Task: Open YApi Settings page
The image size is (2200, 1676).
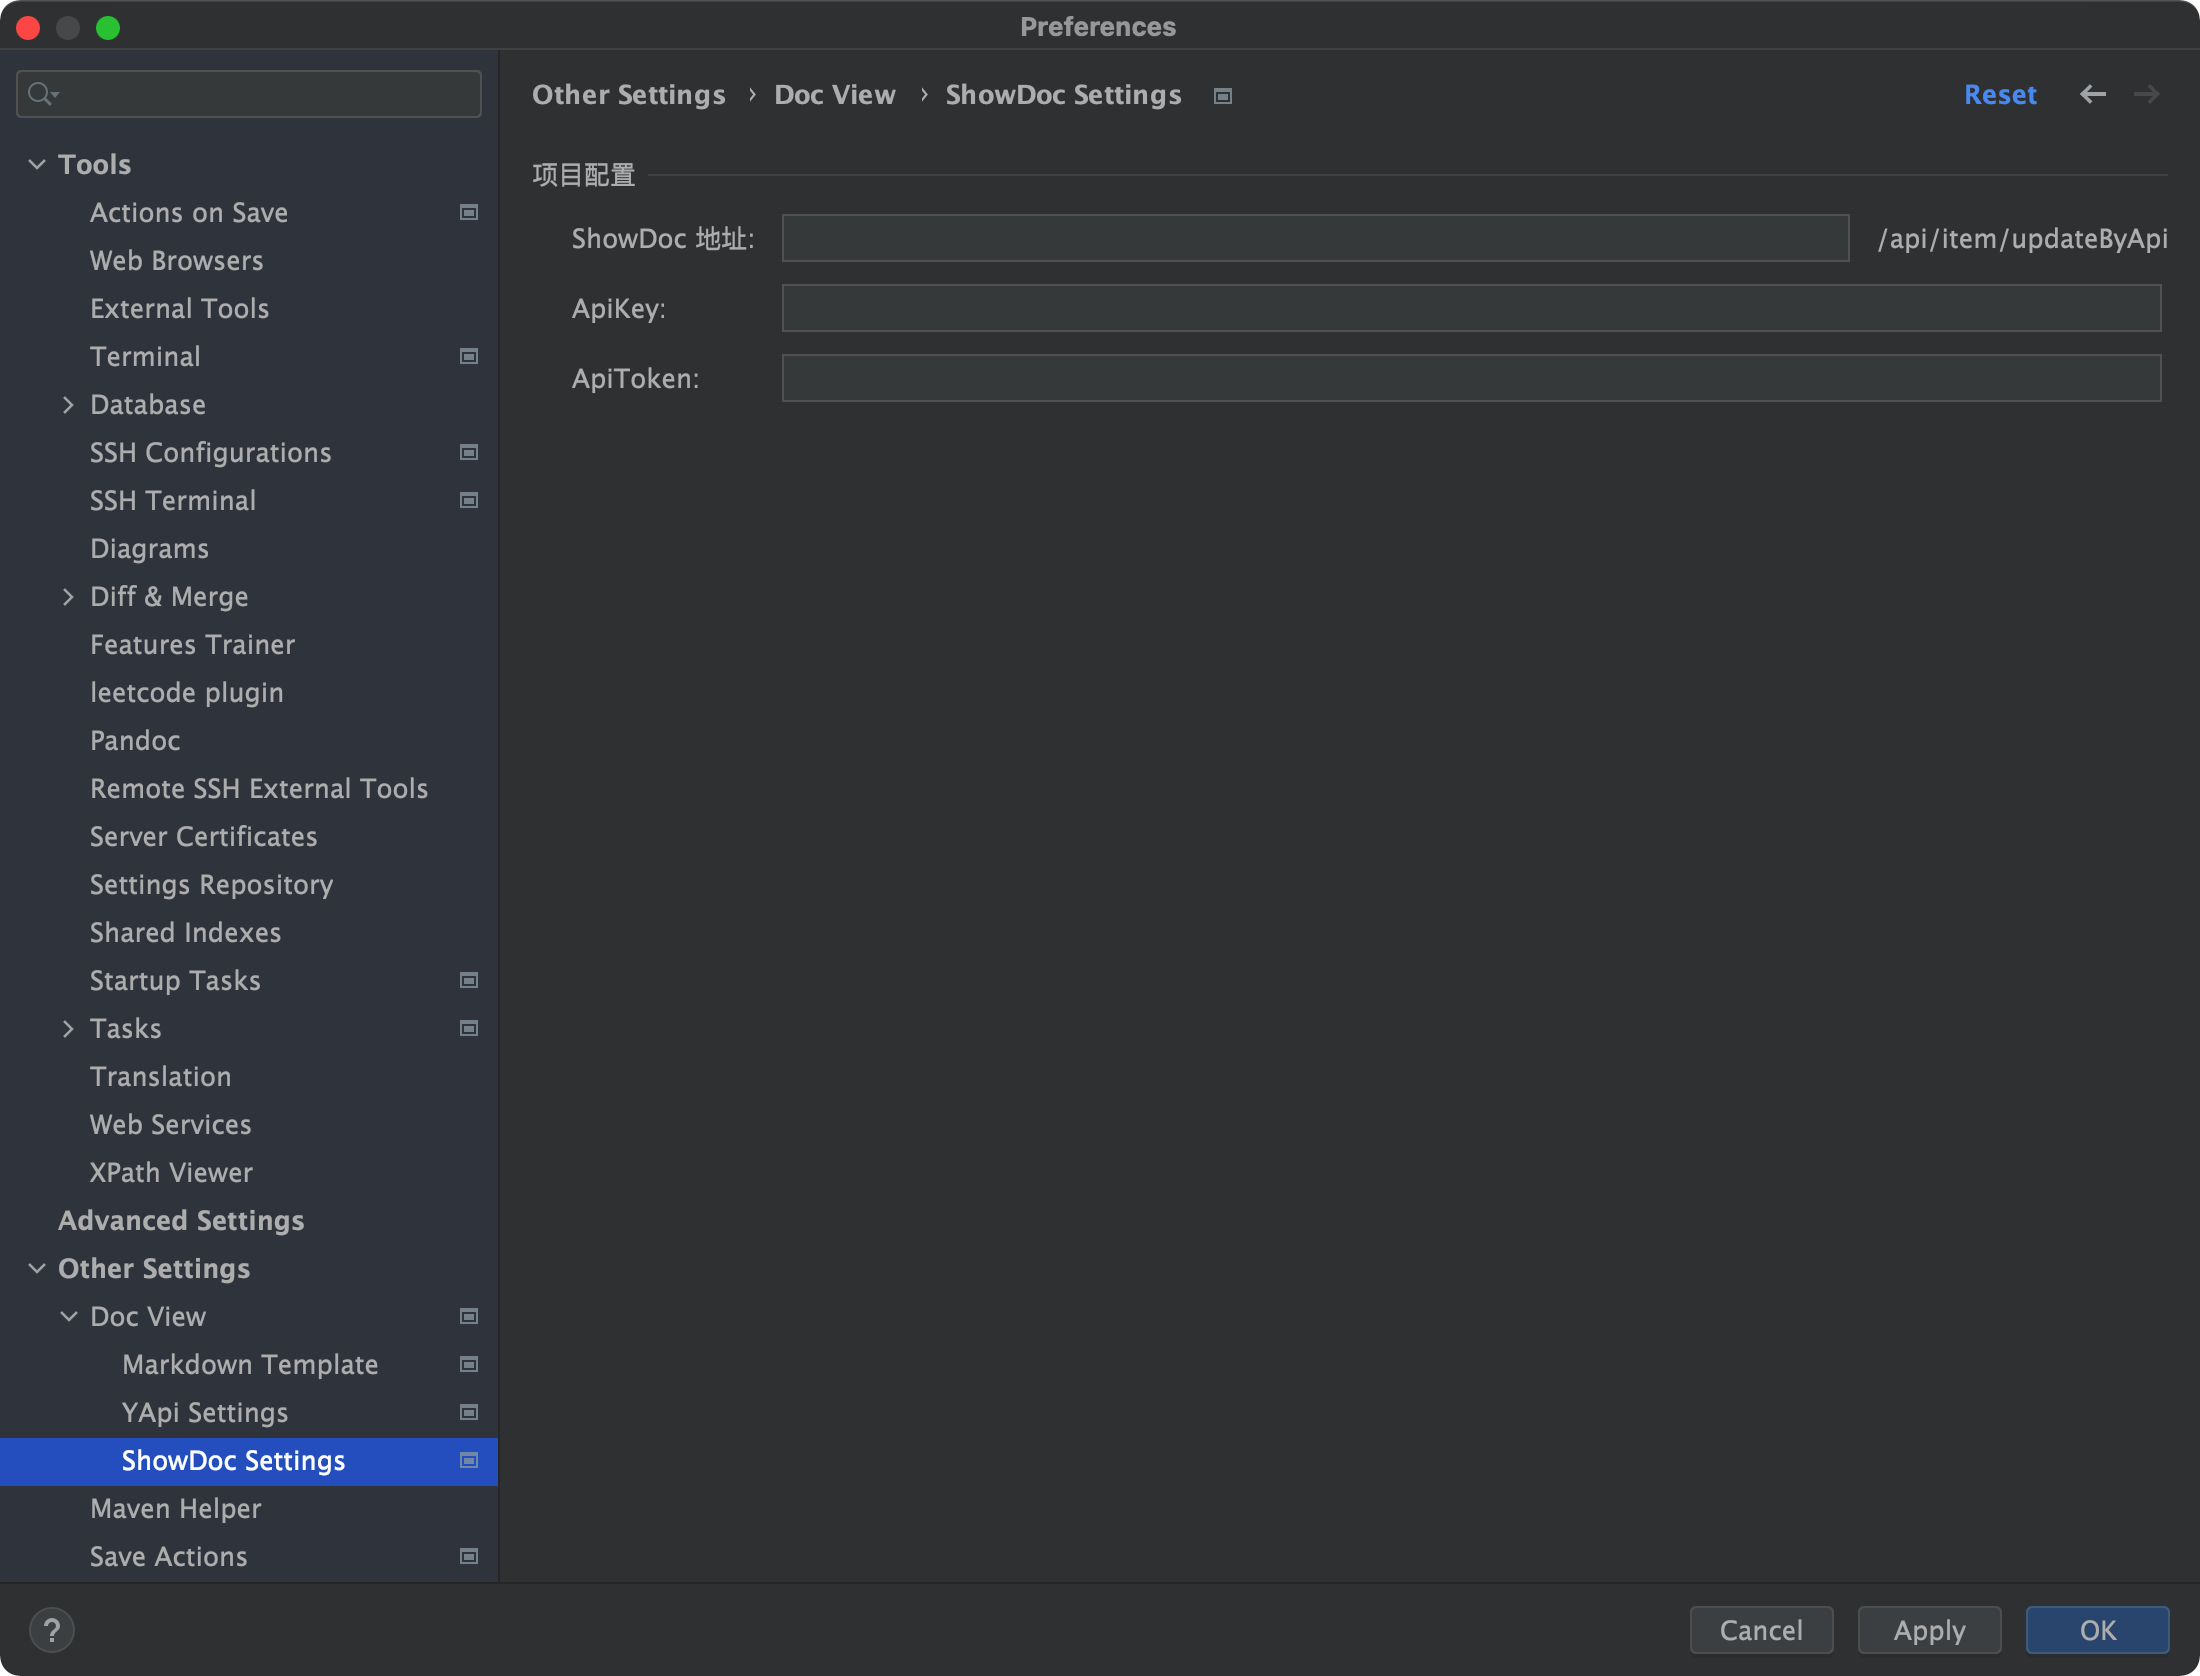Action: point(205,1412)
